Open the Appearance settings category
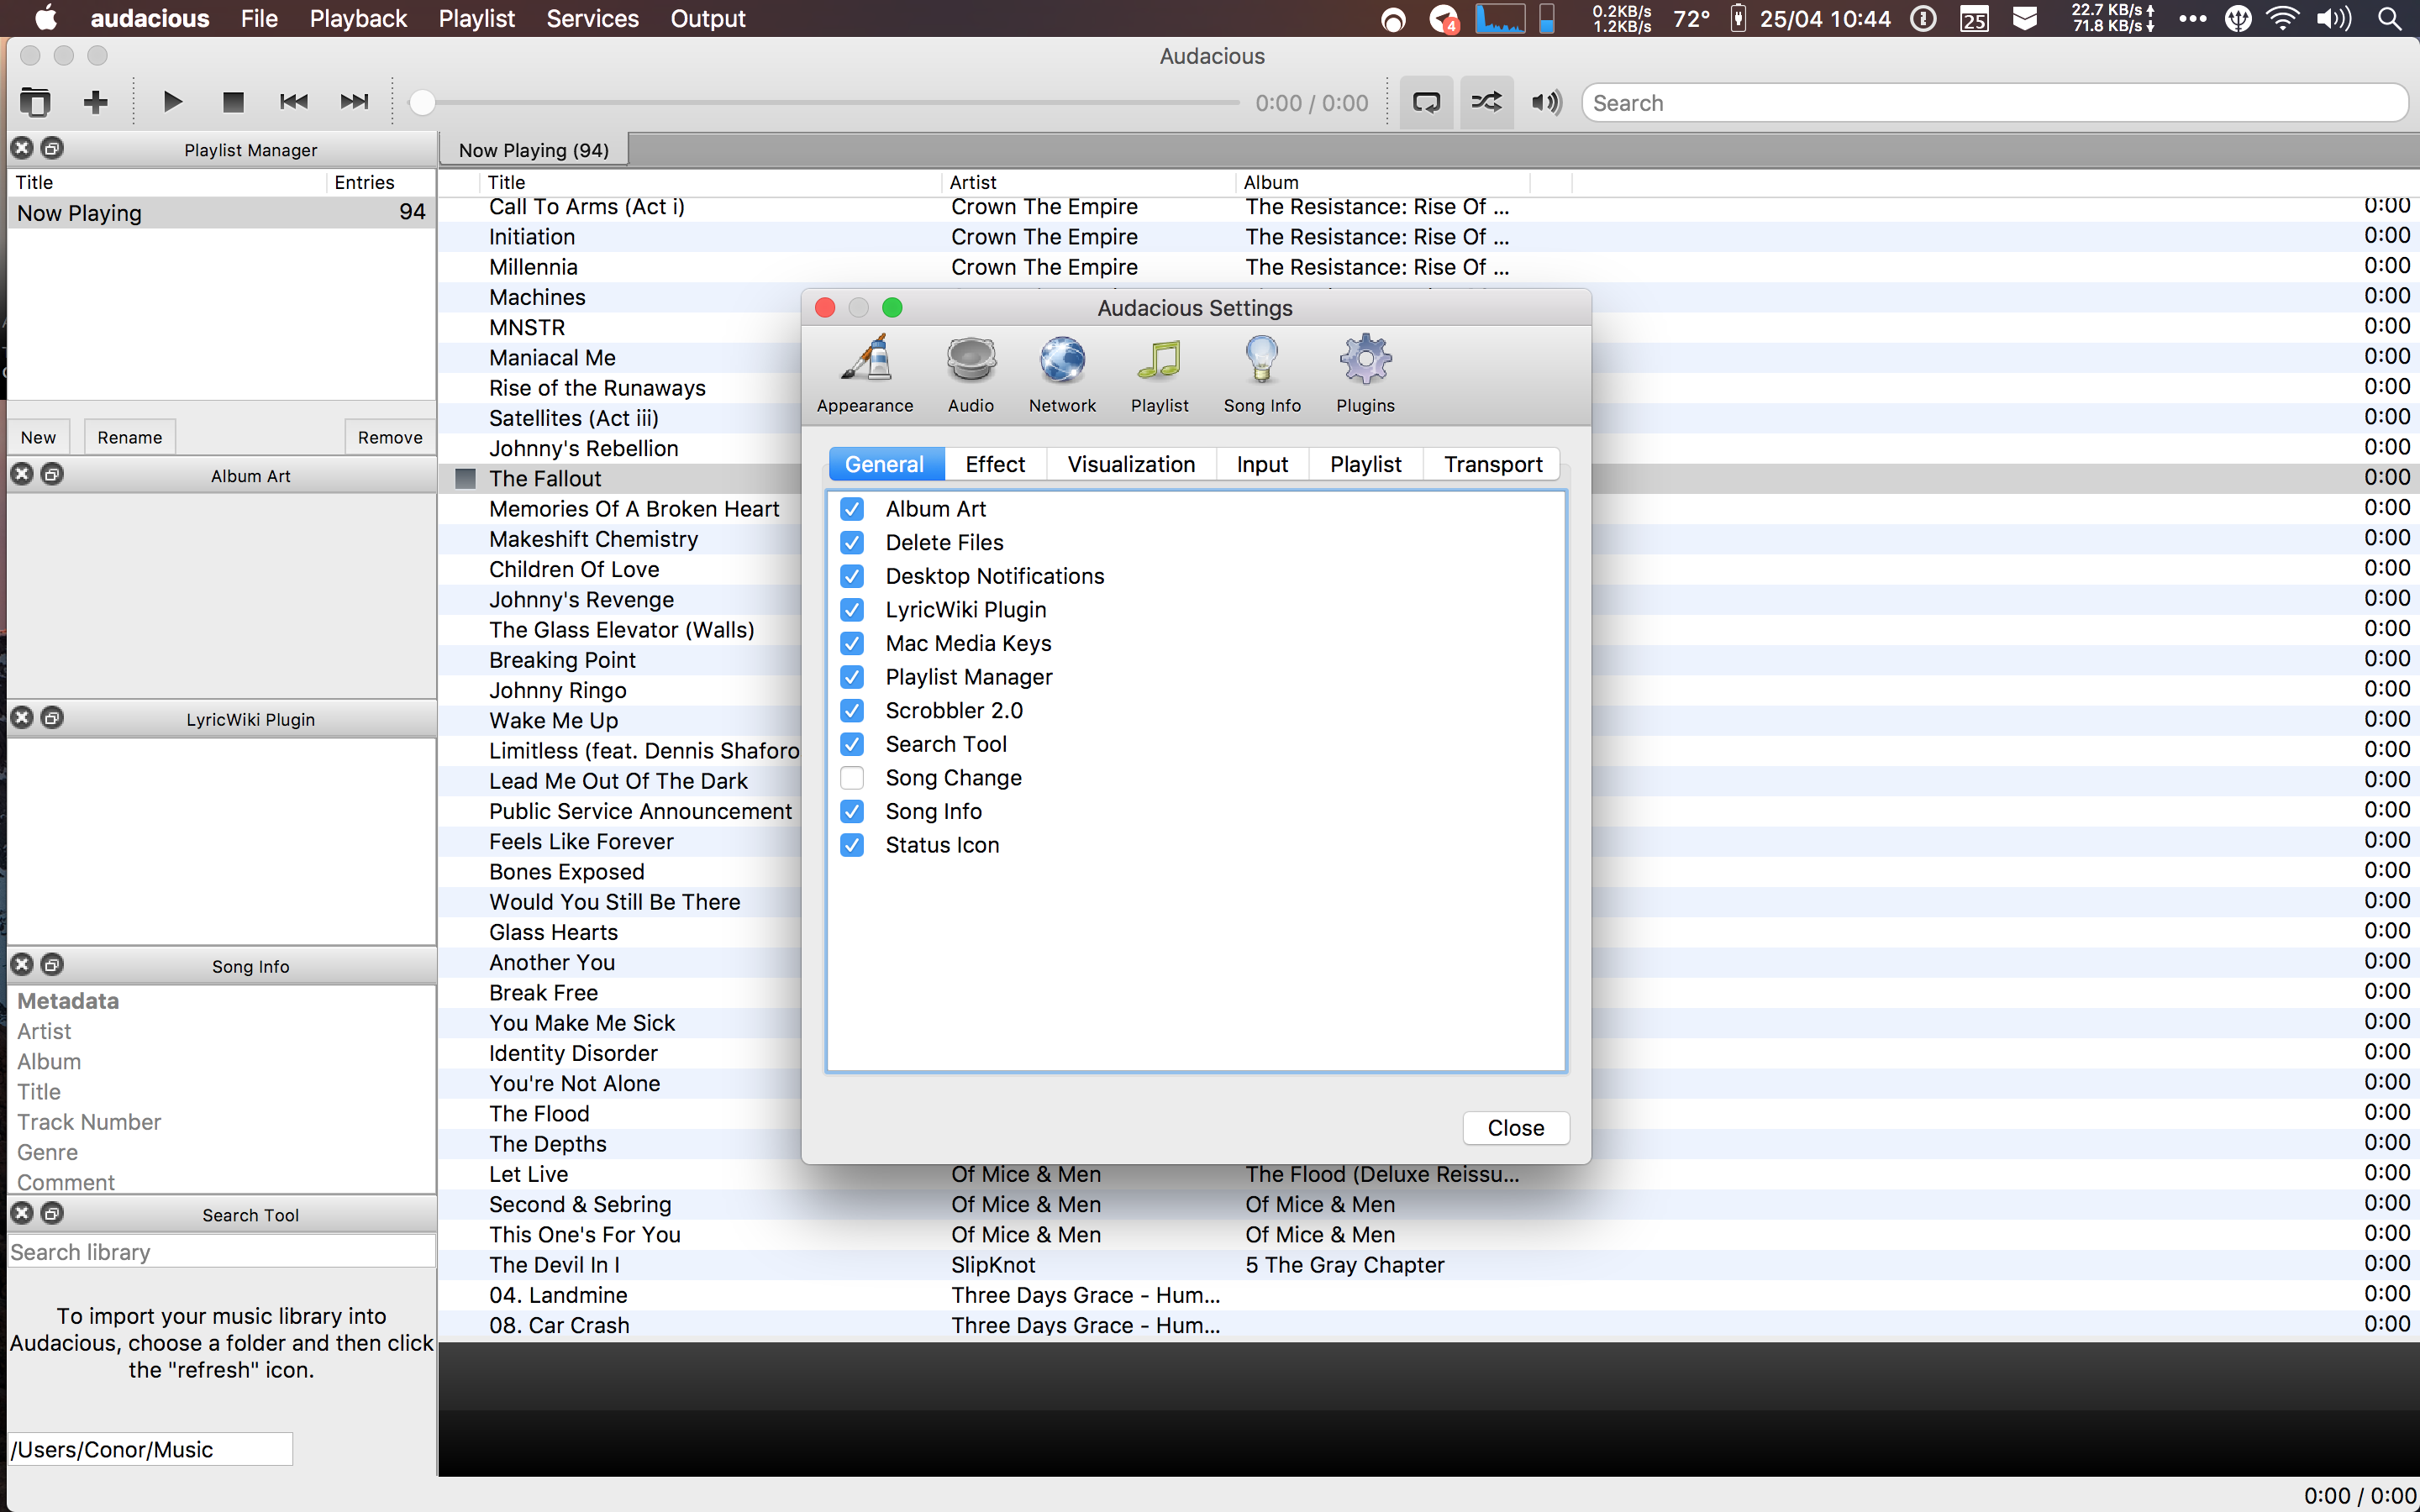2420x1512 pixels. 865,375
